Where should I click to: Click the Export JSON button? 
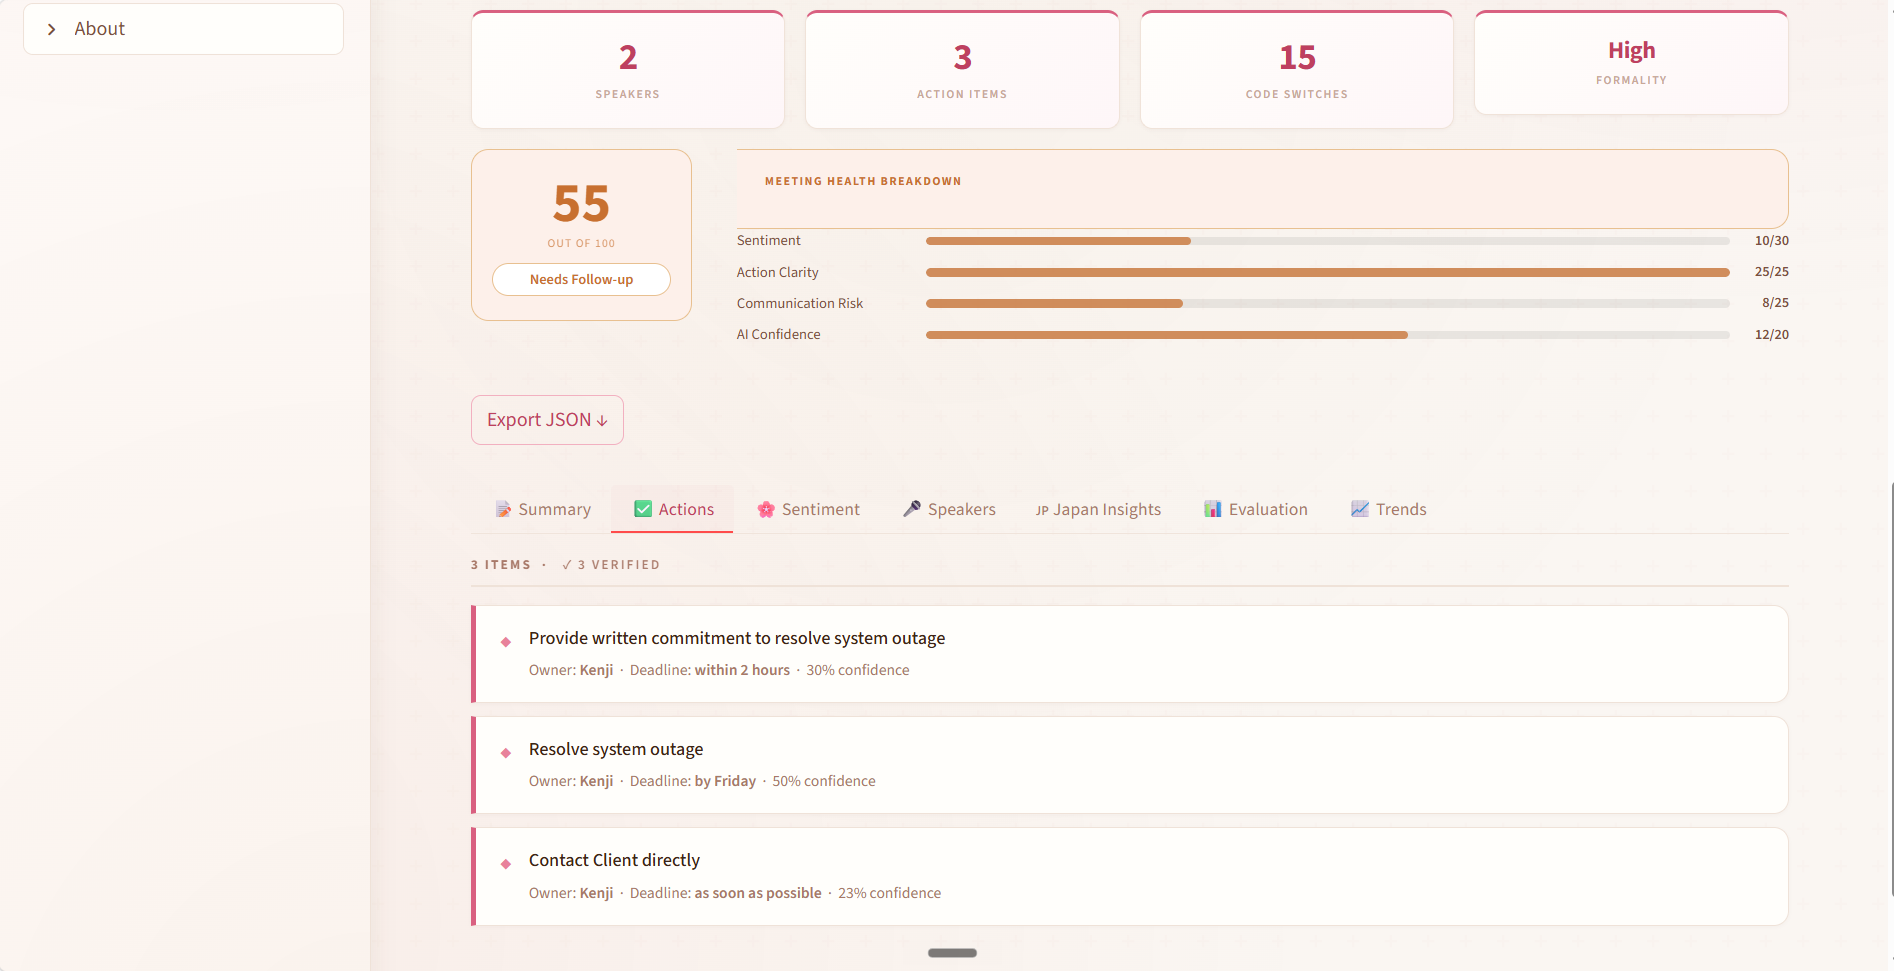(547, 420)
